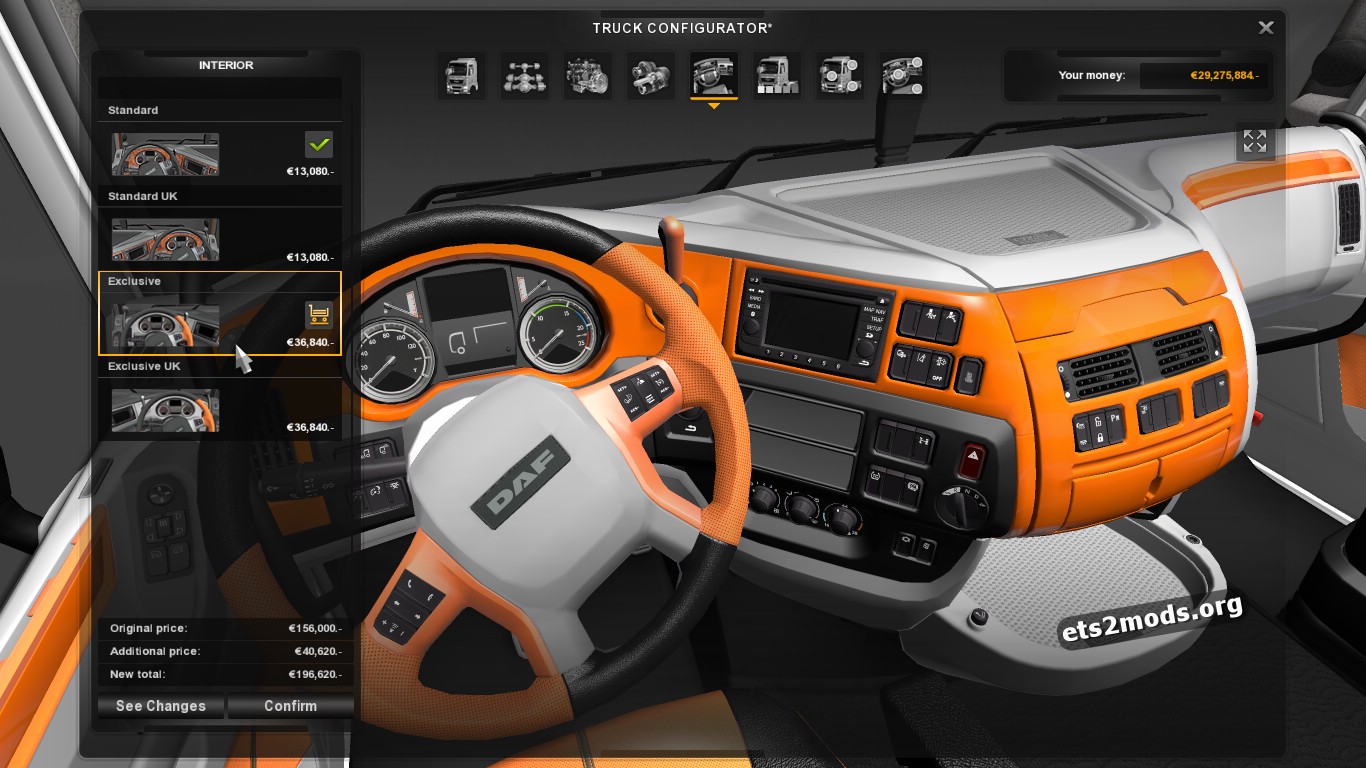Screen dimensions: 1366x768
Task: Open the interior accessories category icon
Action: 903,76
